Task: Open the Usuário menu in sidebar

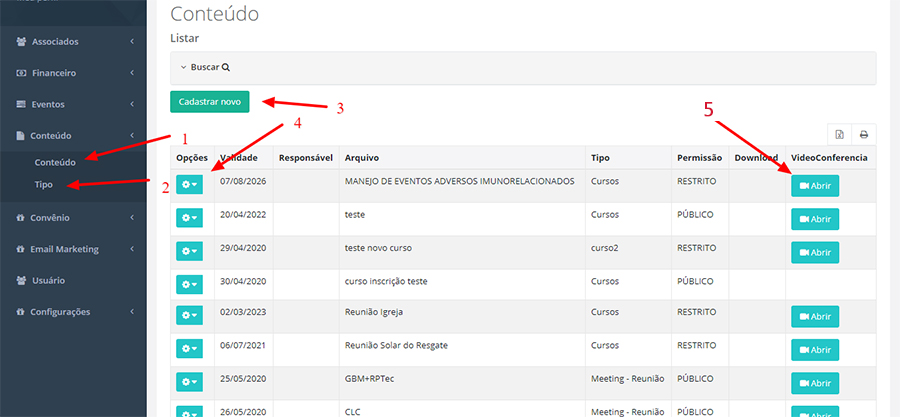Action: 51,281
